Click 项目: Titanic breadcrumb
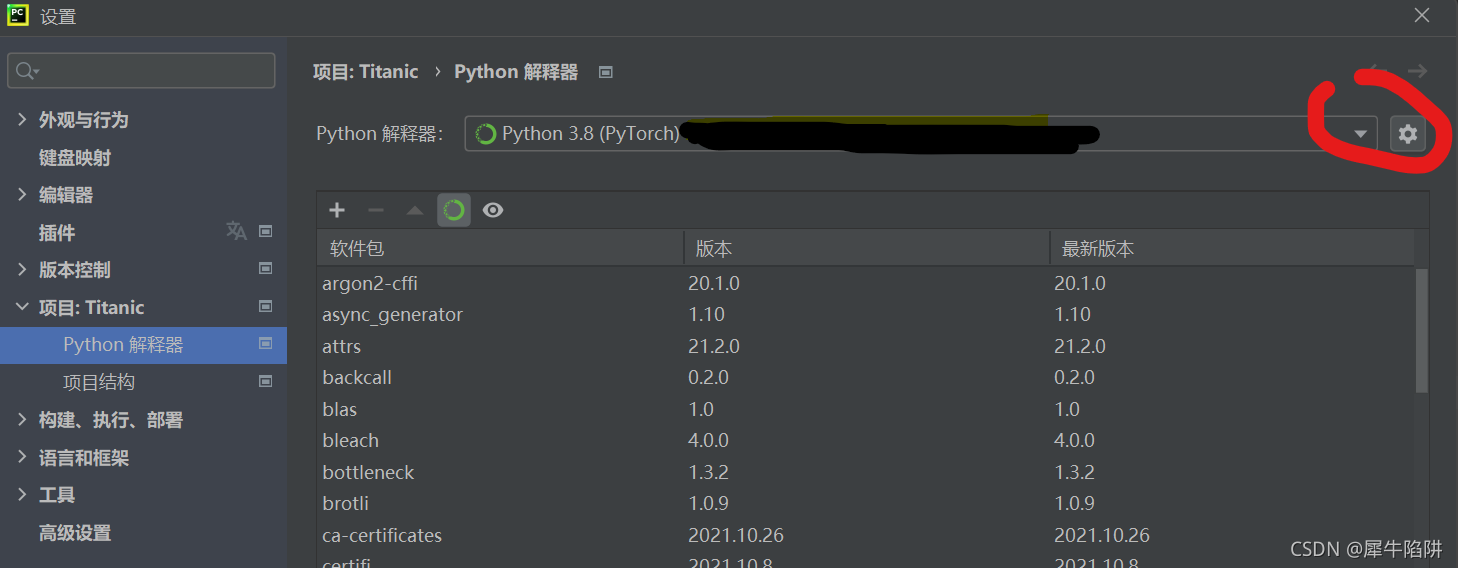Viewport: 1458px width, 568px height. pos(365,71)
